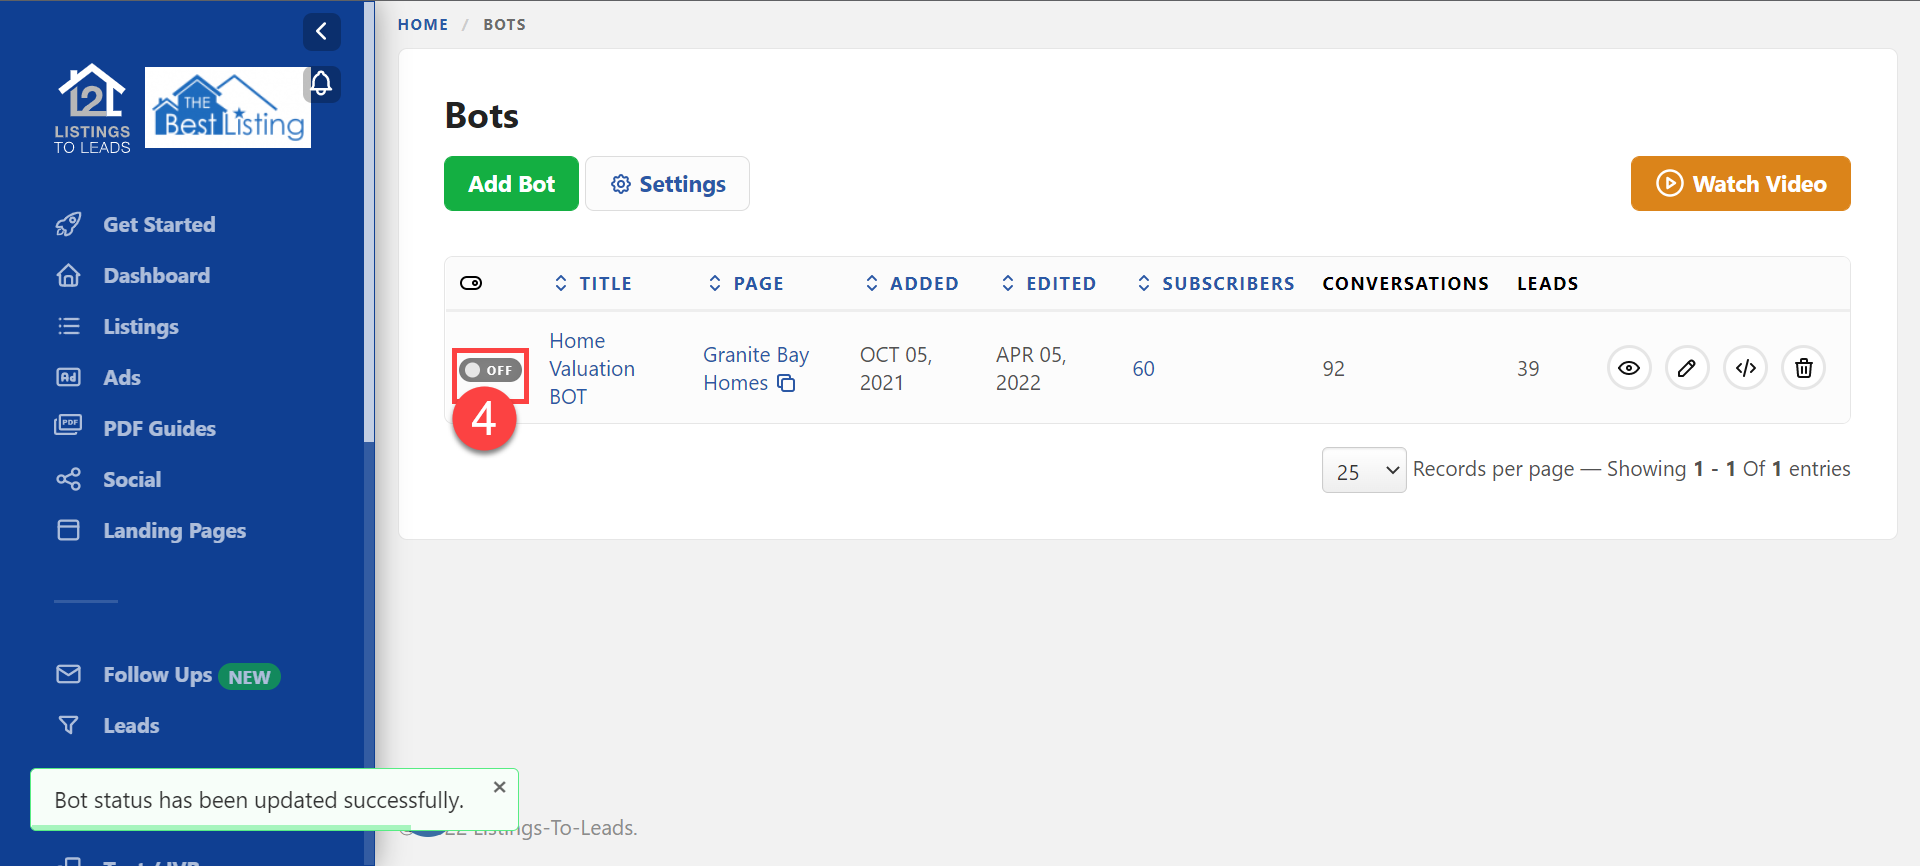Viewport: 1920px width, 866px height.
Task: Click the Watch Video button
Action: click(1740, 184)
